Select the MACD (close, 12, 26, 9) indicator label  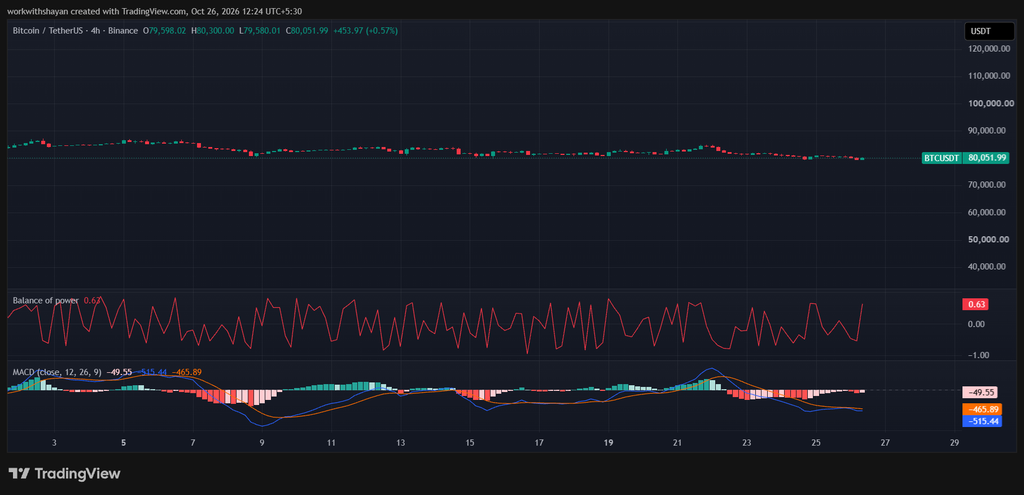point(57,372)
